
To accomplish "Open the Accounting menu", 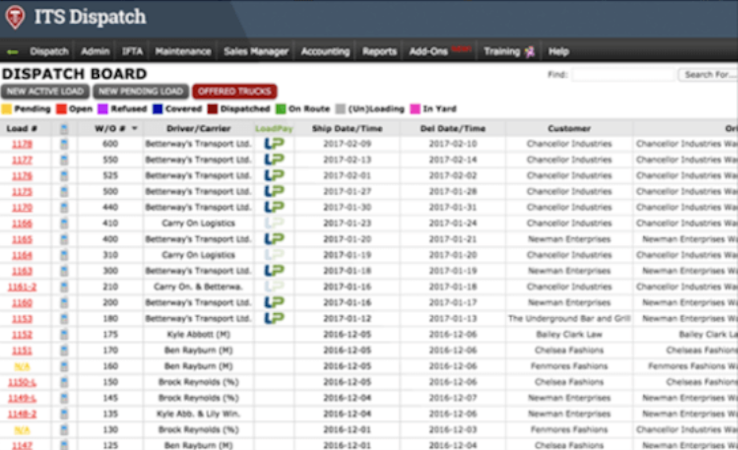I will 325,52.
